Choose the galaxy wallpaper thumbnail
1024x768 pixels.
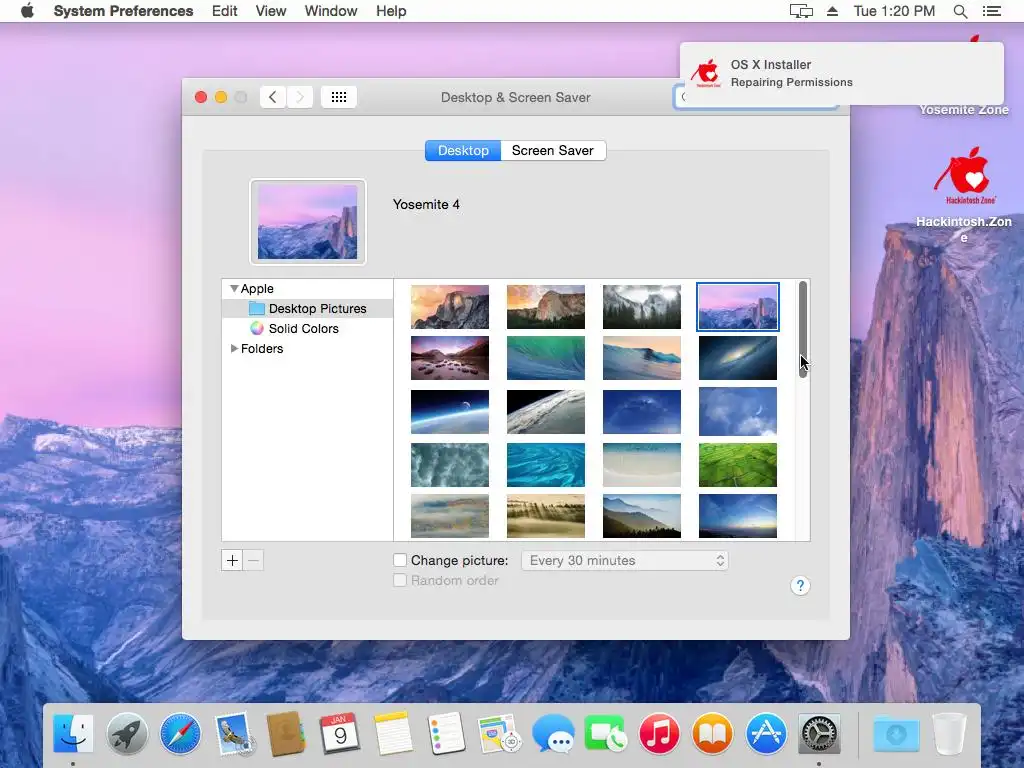pos(738,358)
